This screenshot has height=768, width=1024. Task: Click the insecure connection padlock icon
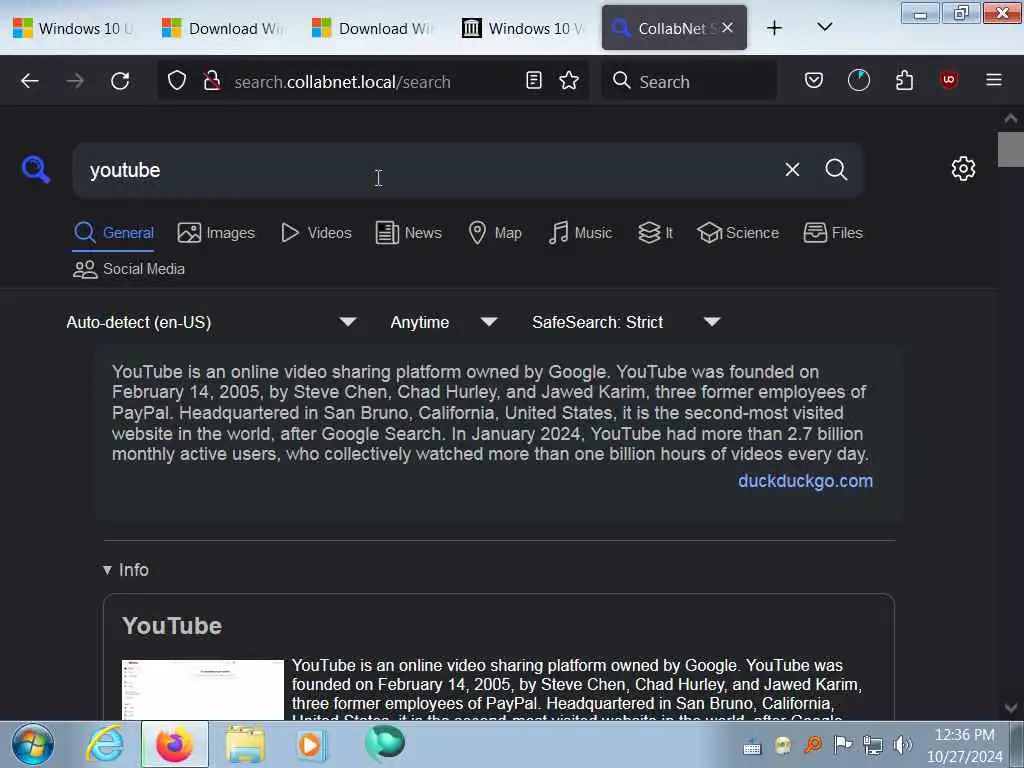[x=212, y=81]
